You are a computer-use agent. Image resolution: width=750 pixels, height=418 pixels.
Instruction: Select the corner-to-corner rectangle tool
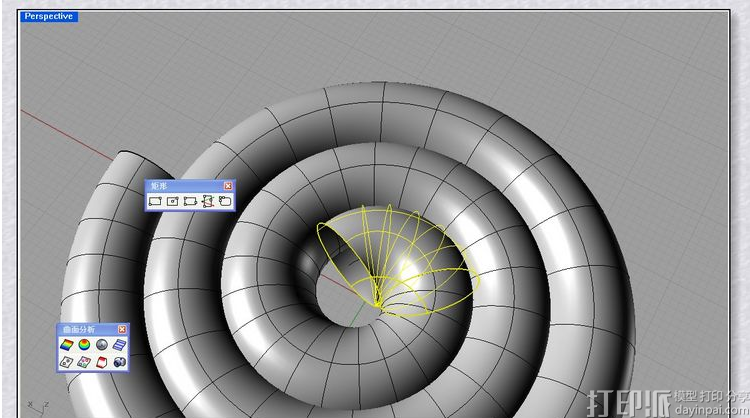(x=155, y=201)
